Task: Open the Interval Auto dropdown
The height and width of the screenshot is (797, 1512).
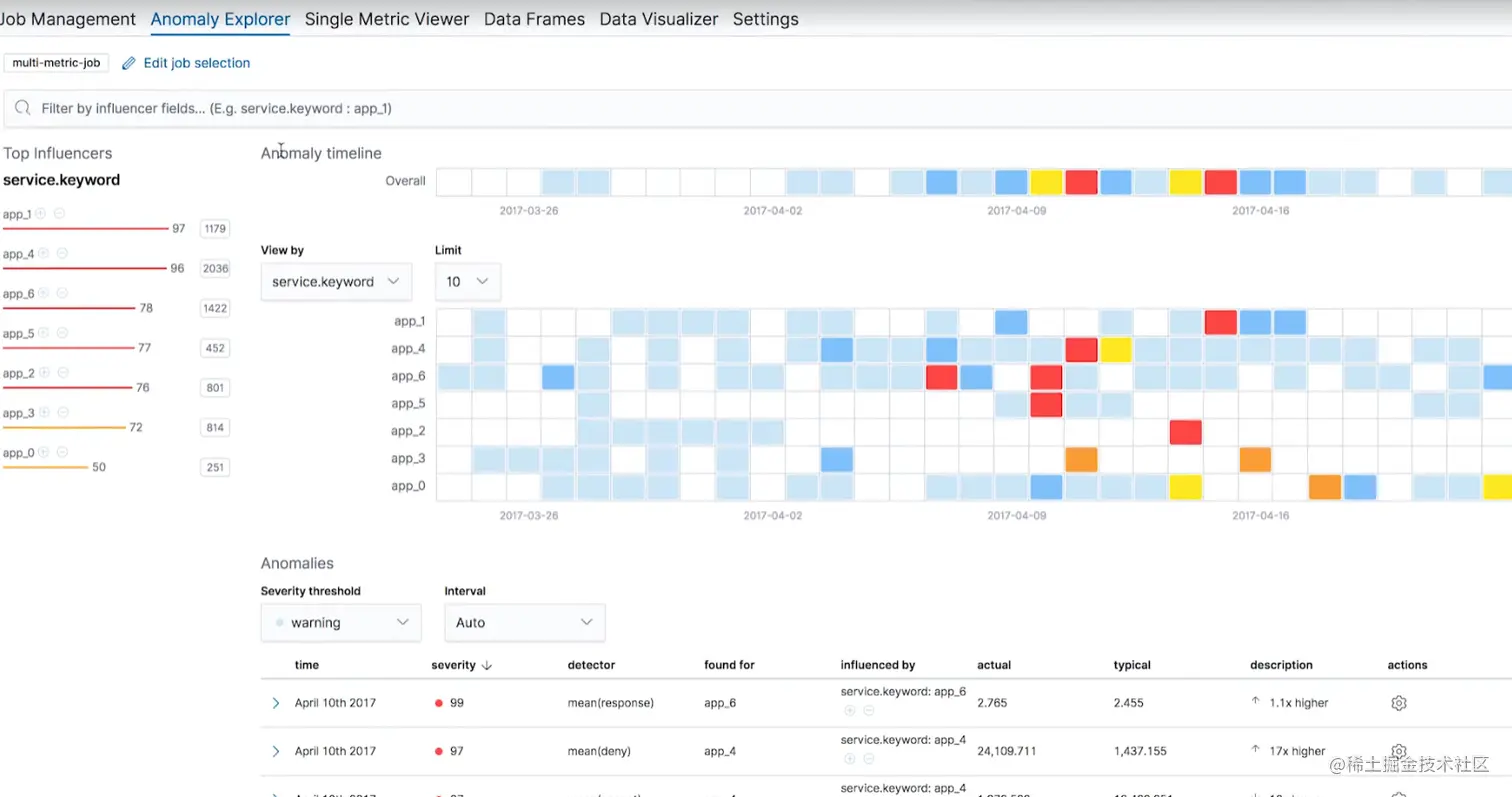Action: coord(525,622)
